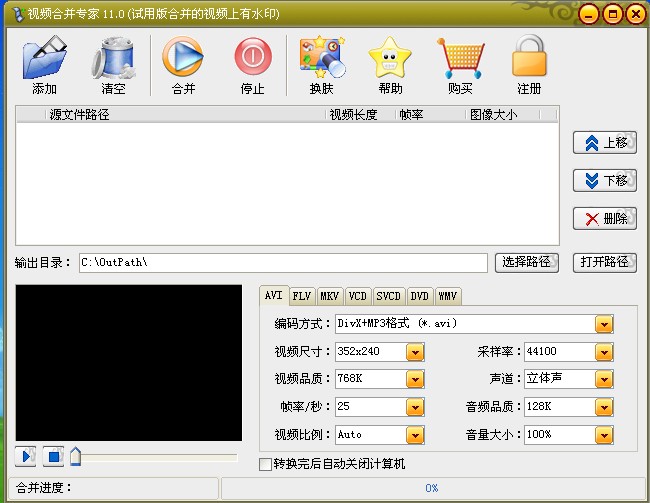Viewport: 650px width, 503px height.
Task: Open the 视频尺寸 352x240 dropdown
Action: pyautogui.click(x=415, y=352)
